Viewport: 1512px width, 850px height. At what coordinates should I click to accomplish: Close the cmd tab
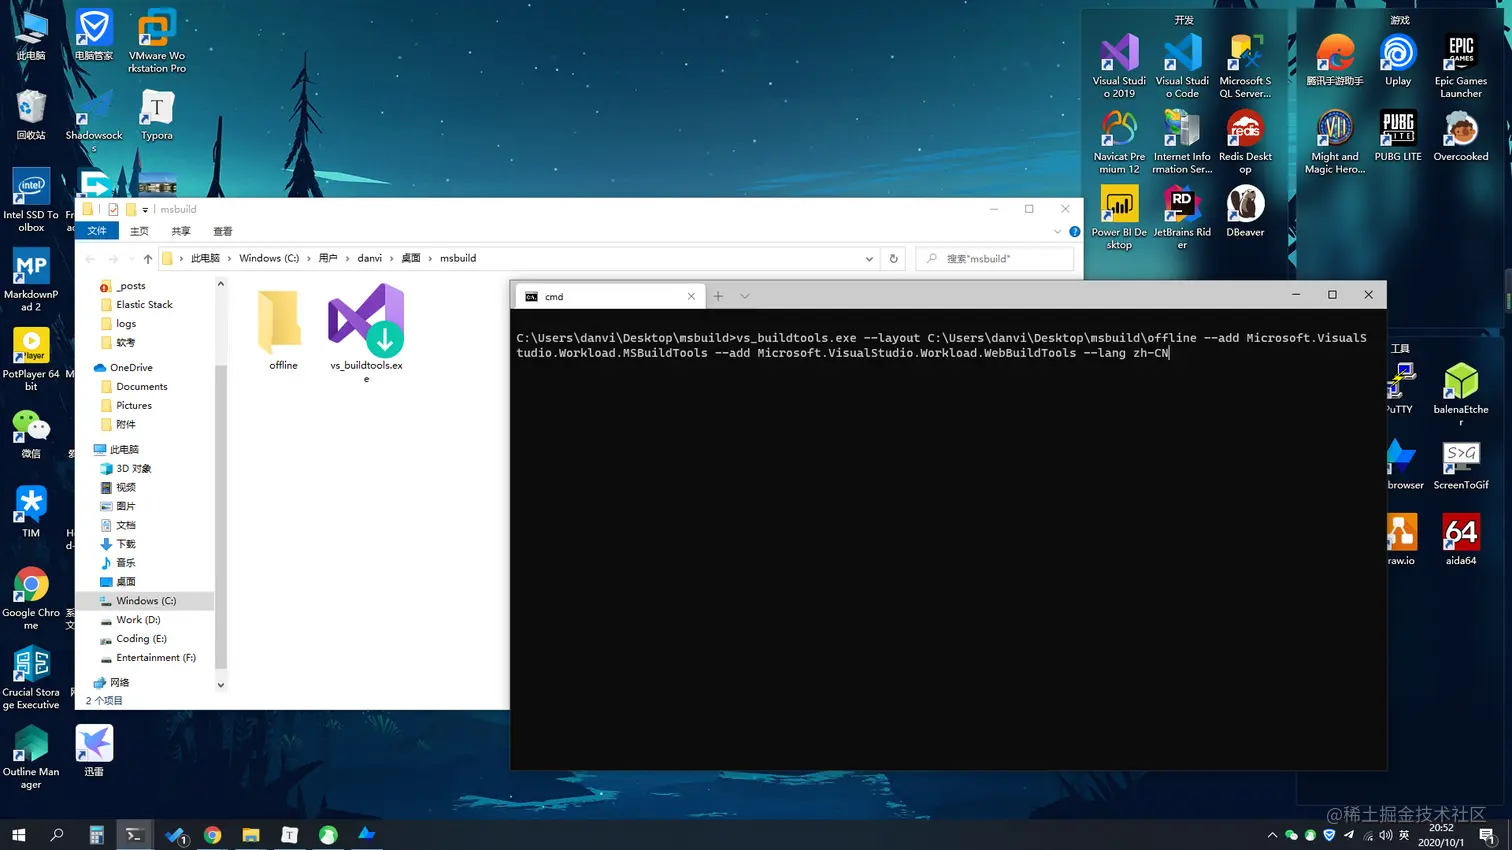(x=691, y=296)
